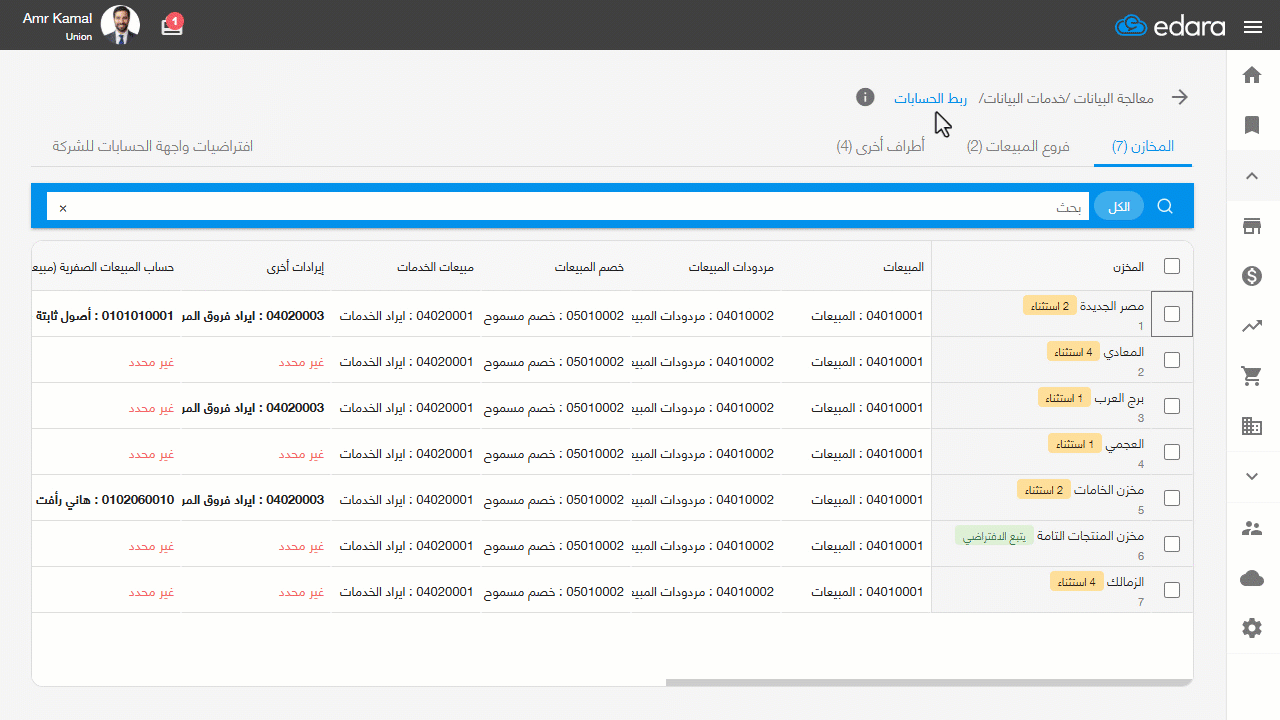Check the الزمالك row checkbox

click(x=1172, y=590)
